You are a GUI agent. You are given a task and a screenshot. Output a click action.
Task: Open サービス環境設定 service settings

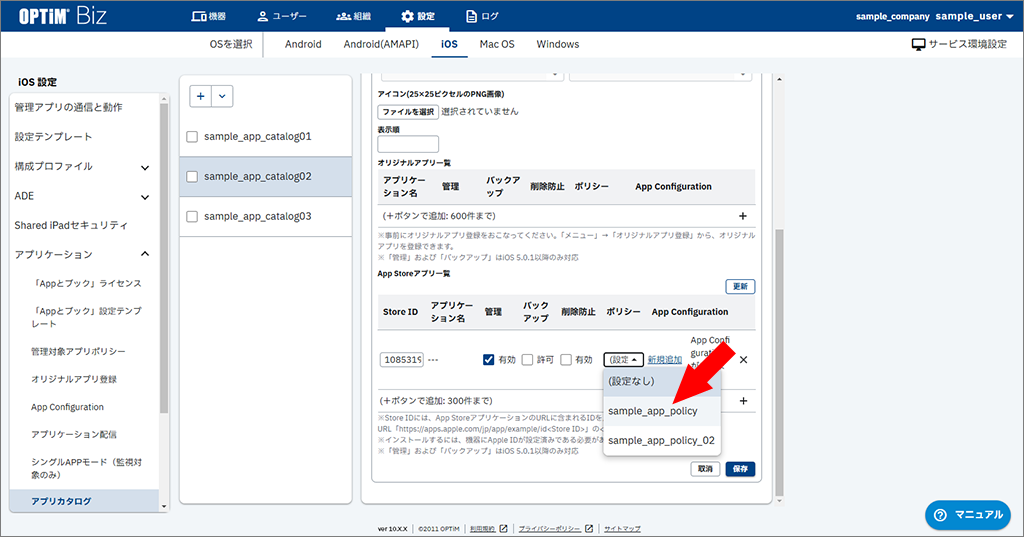pyautogui.click(x=959, y=44)
